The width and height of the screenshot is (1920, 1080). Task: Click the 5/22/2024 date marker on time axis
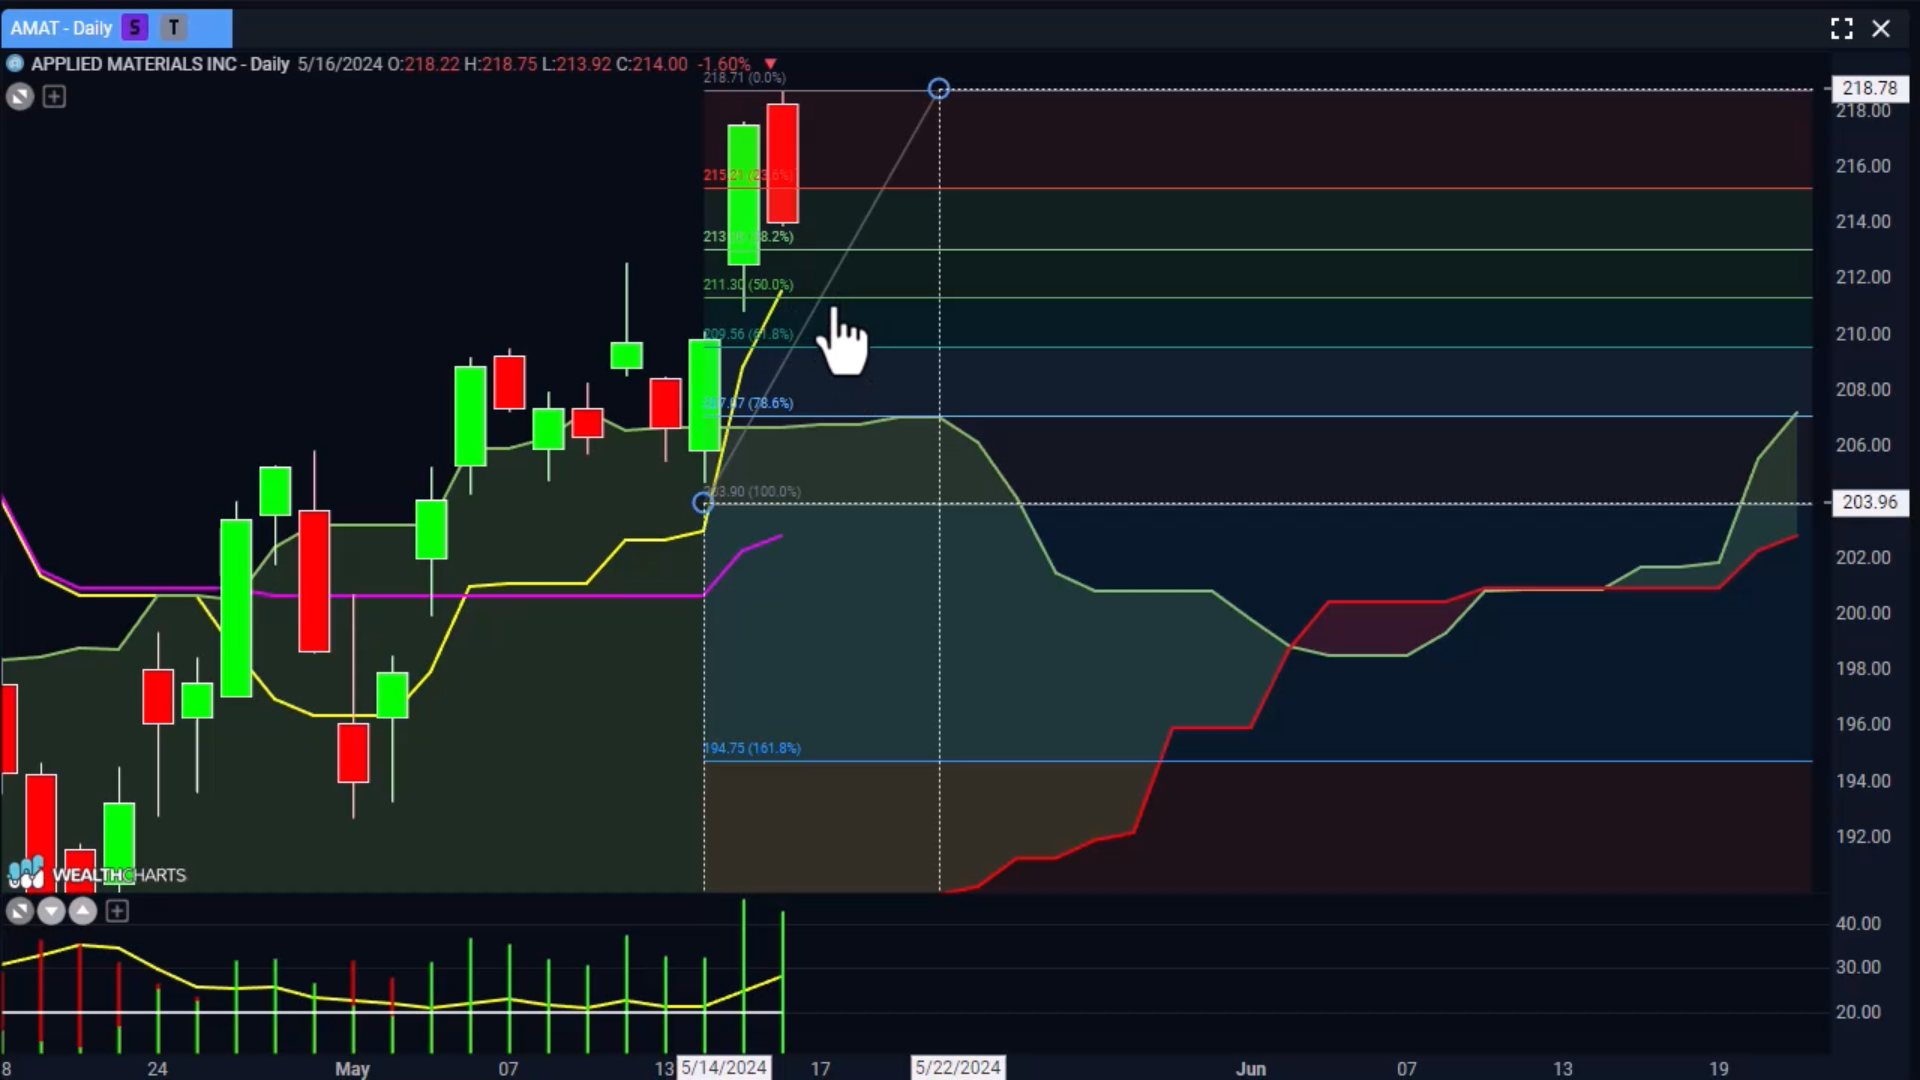pyautogui.click(x=958, y=1068)
